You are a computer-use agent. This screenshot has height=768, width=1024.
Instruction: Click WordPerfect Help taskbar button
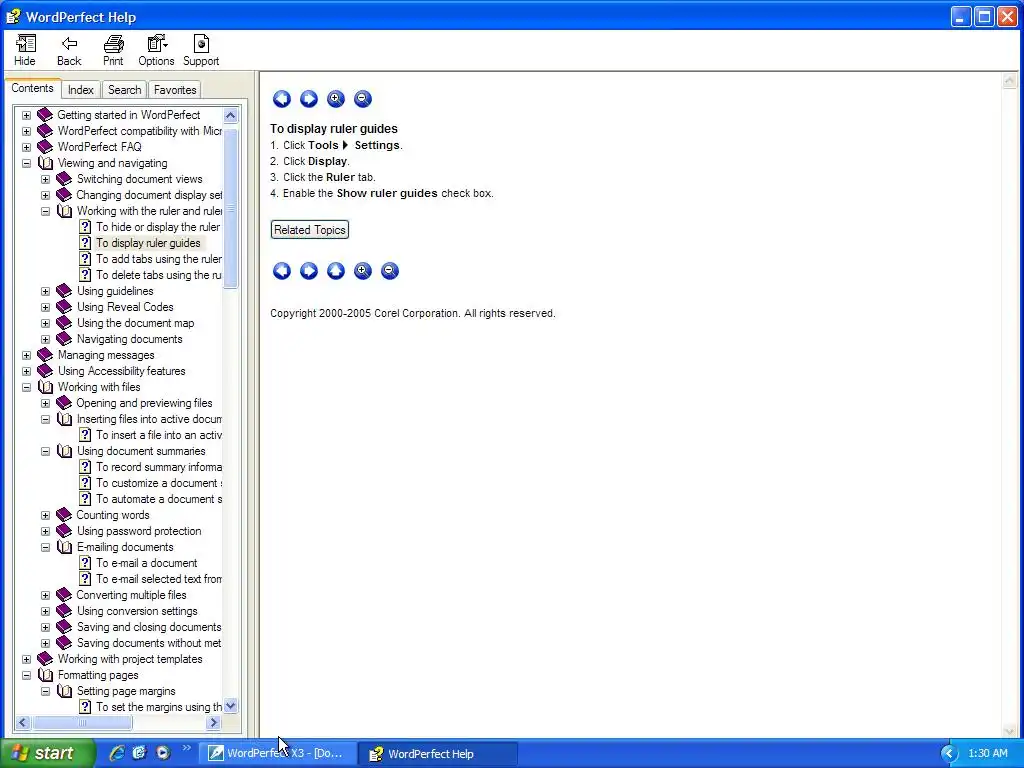click(439, 754)
